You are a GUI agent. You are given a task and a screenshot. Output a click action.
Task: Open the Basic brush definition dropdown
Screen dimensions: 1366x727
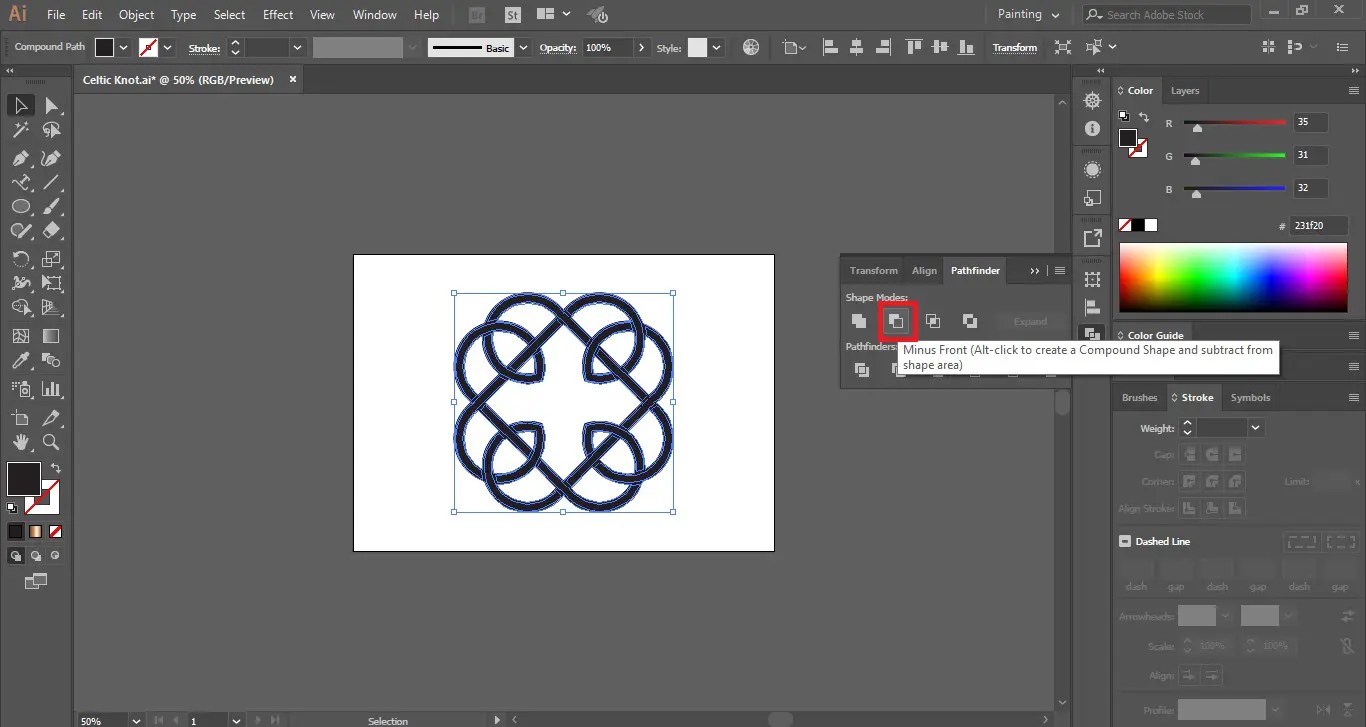(x=523, y=47)
